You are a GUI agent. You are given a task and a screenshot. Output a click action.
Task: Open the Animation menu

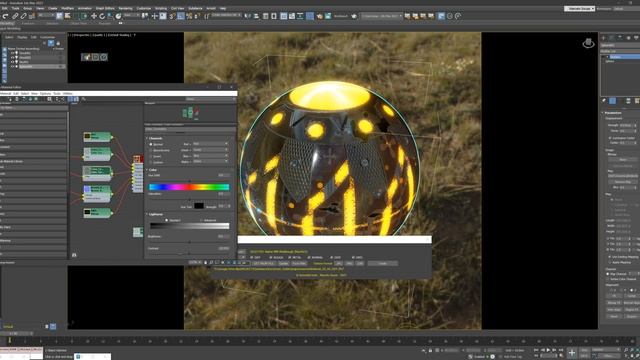pos(85,8)
